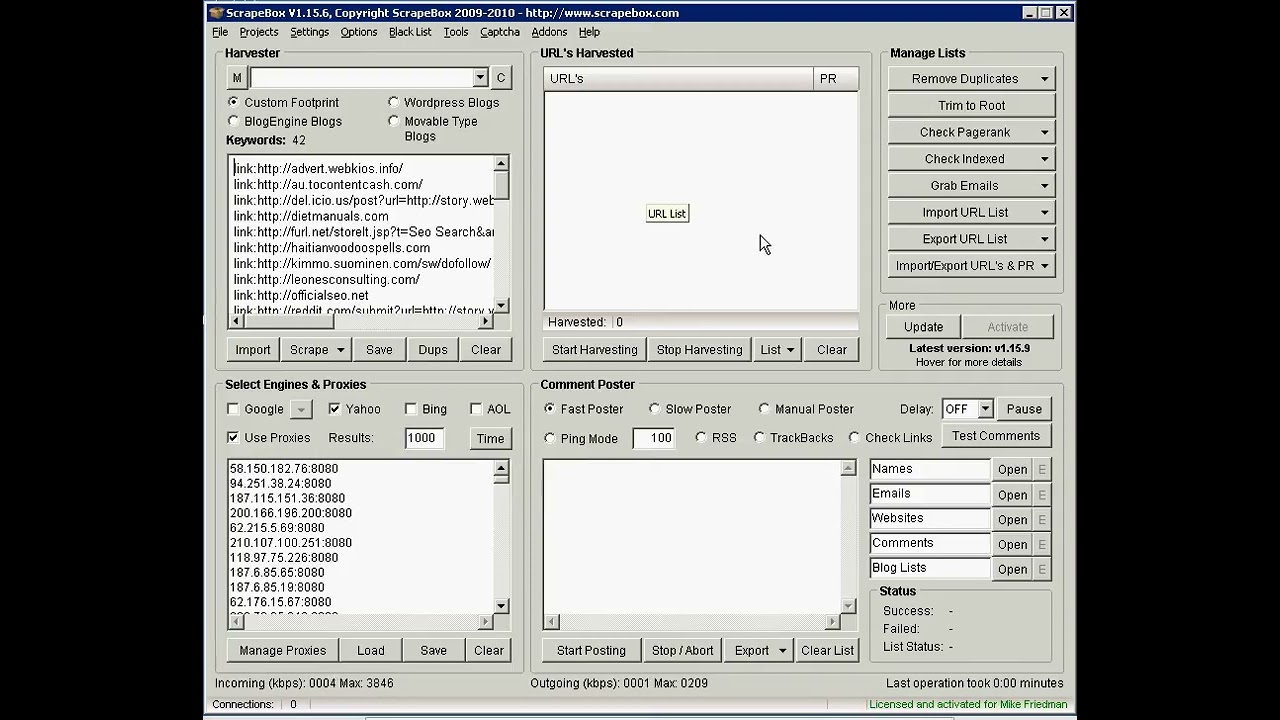Click the Pause button
Viewport: 1280px width, 720px height.
click(x=1024, y=409)
